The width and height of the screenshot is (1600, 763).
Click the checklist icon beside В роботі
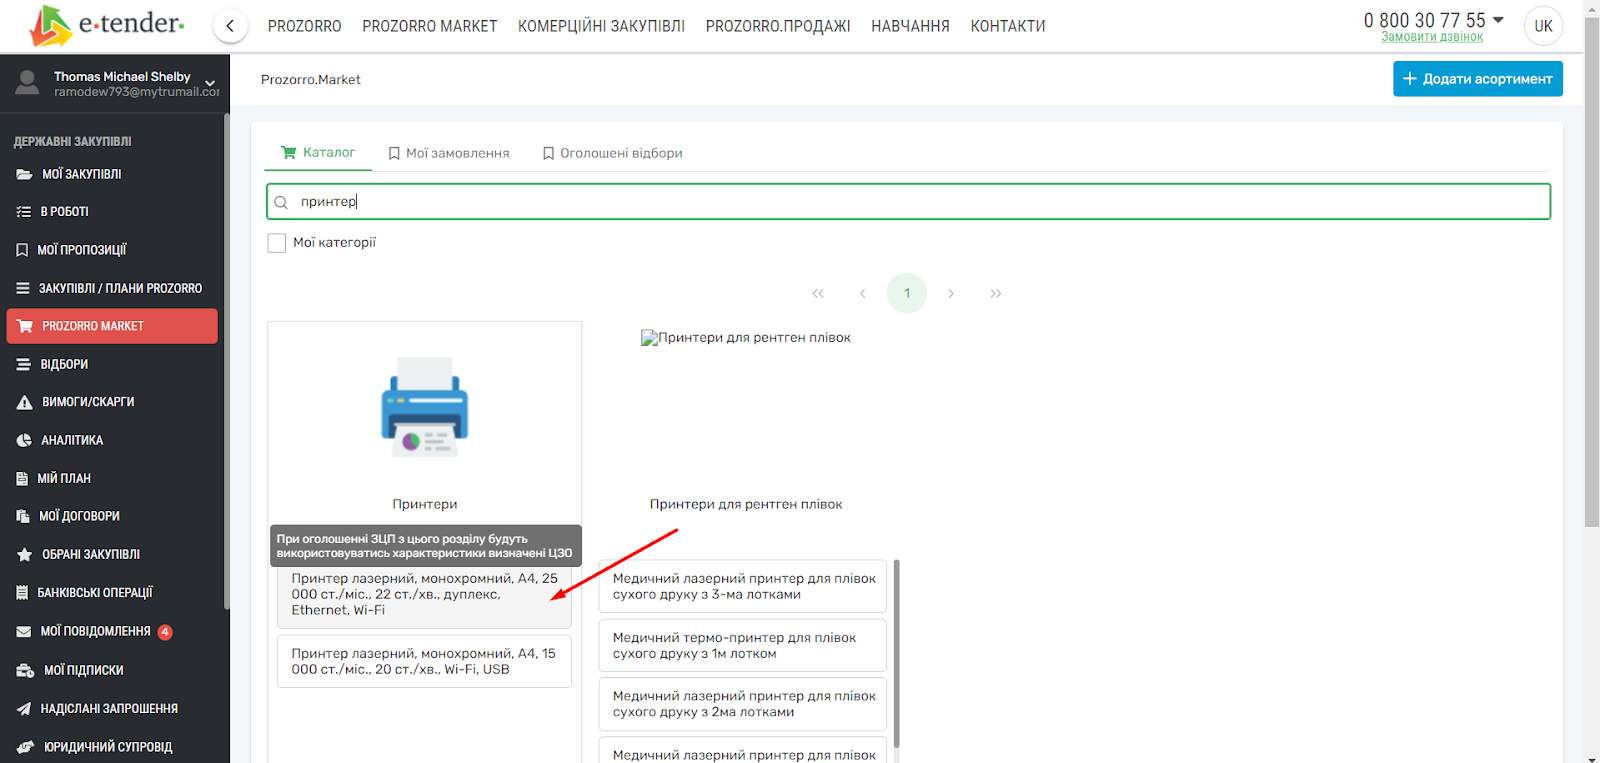[24, 212]
